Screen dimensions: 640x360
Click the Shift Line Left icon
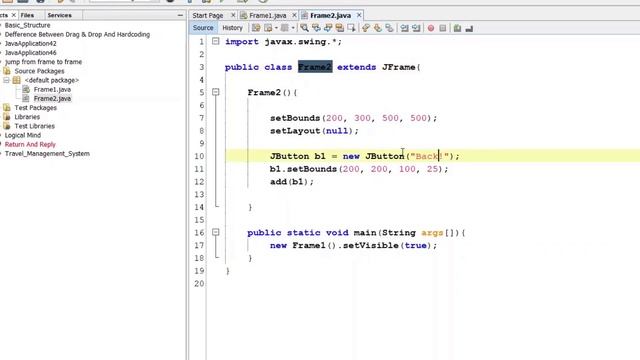pyautogui.click(x=404, y=28)
